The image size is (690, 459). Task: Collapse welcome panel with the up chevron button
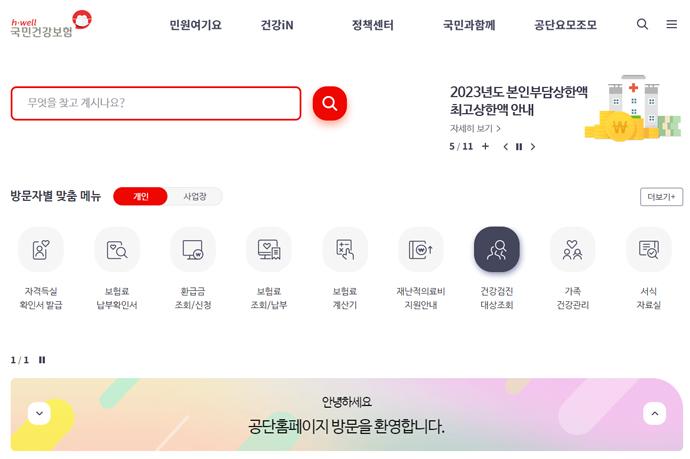coord(655,414)
